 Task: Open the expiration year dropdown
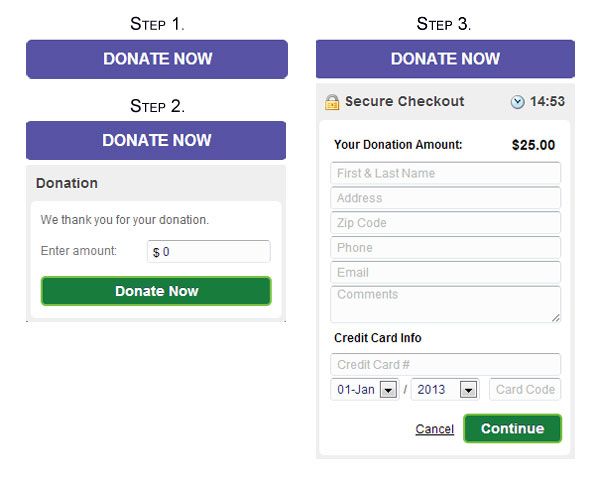coord(468,390)
